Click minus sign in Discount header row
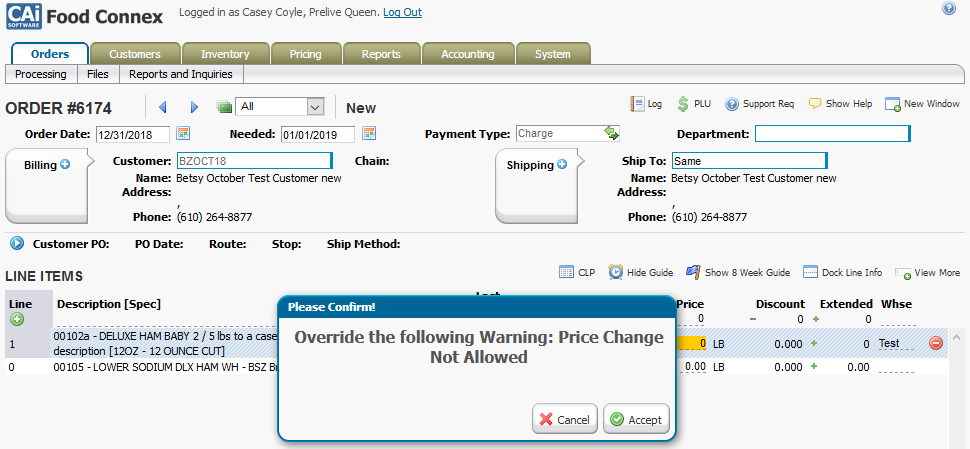Screen dimensions: 970x449 click(753, 319)
